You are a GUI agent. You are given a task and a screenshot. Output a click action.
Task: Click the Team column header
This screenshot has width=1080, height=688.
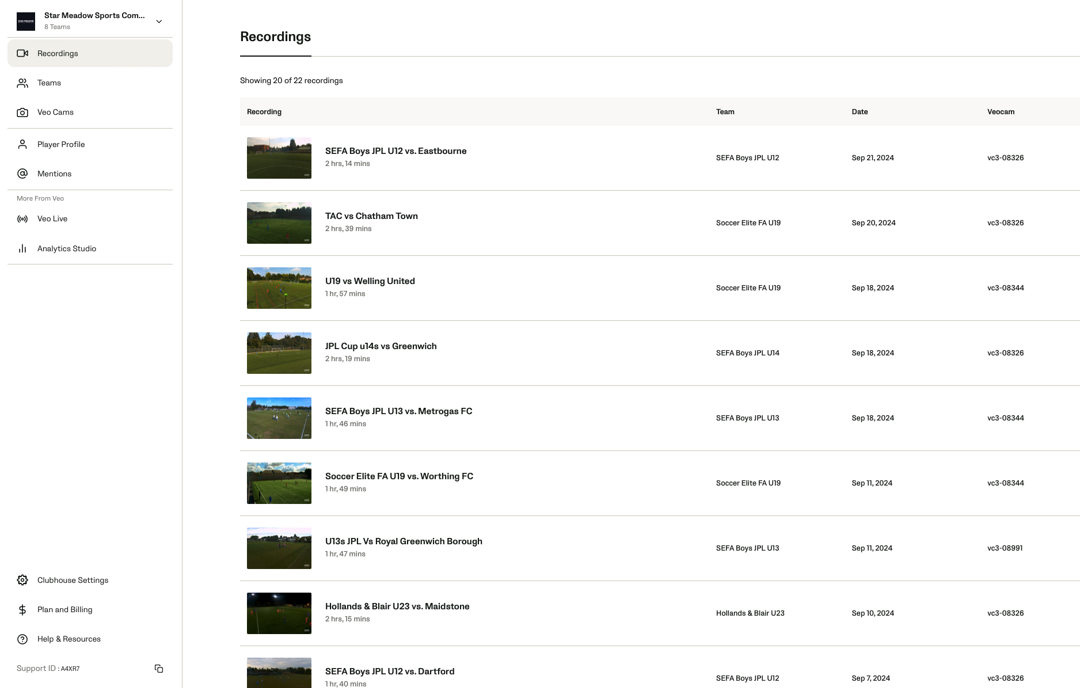coord(725,112)
